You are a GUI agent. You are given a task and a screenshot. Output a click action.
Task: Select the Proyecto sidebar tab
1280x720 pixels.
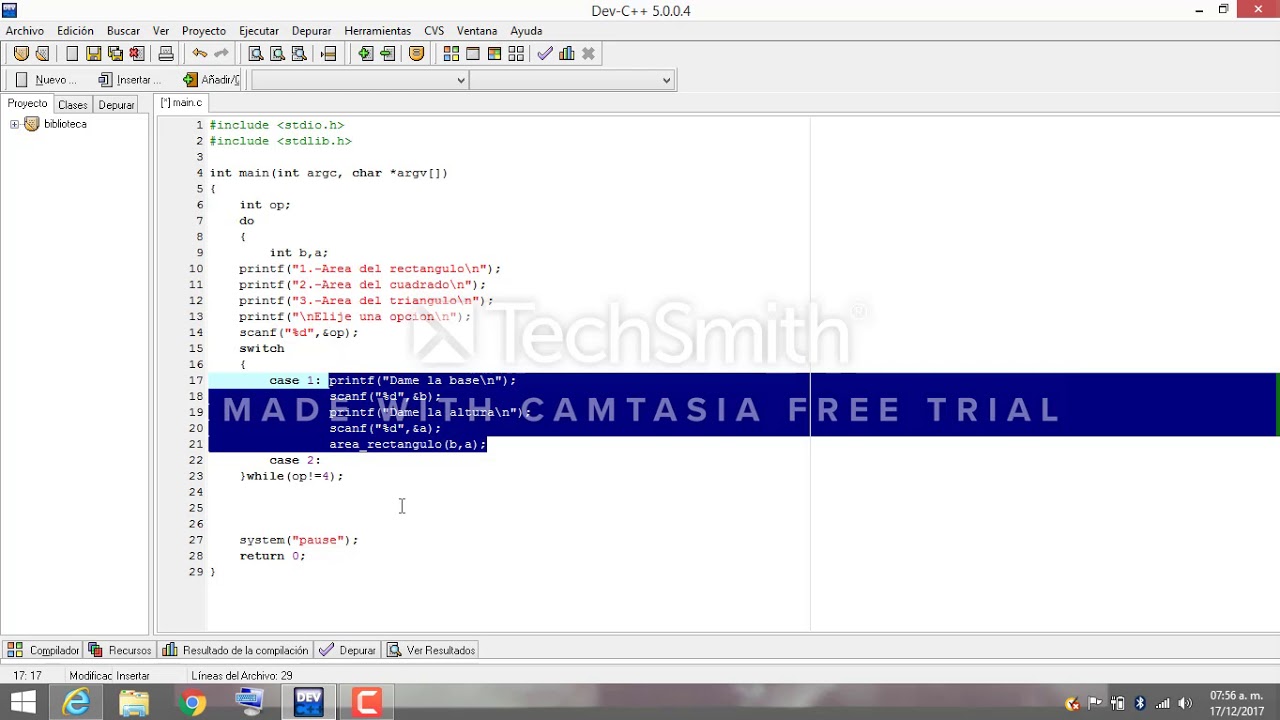pos(27,104)
